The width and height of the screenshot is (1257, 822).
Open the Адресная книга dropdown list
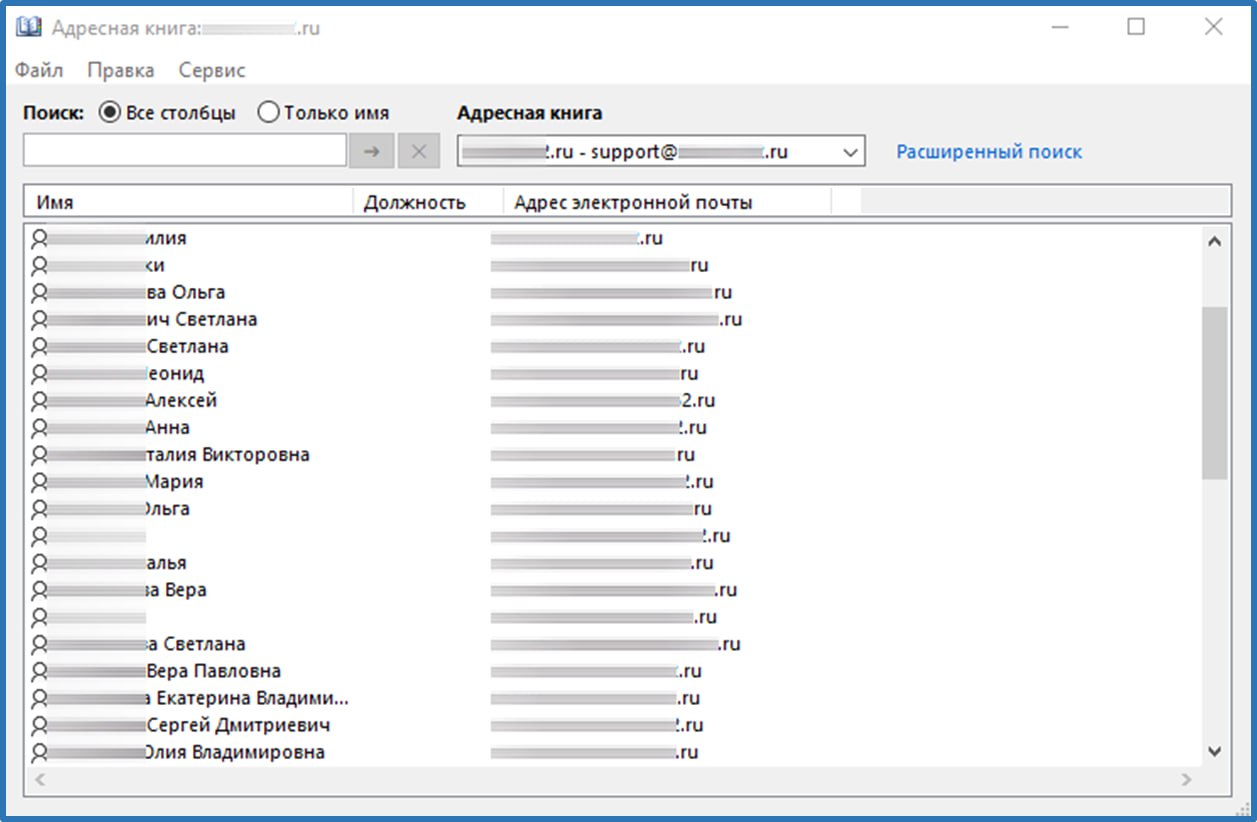661,152
